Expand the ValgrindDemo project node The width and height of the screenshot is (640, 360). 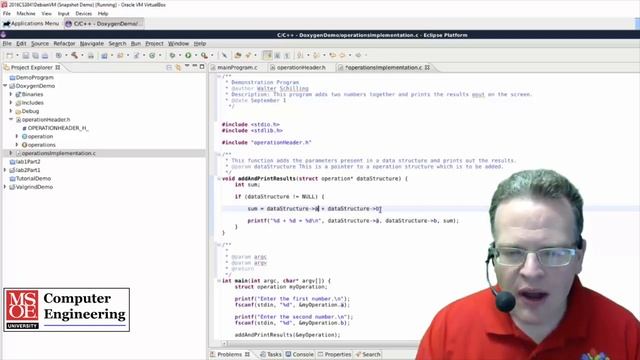point(5,187)
